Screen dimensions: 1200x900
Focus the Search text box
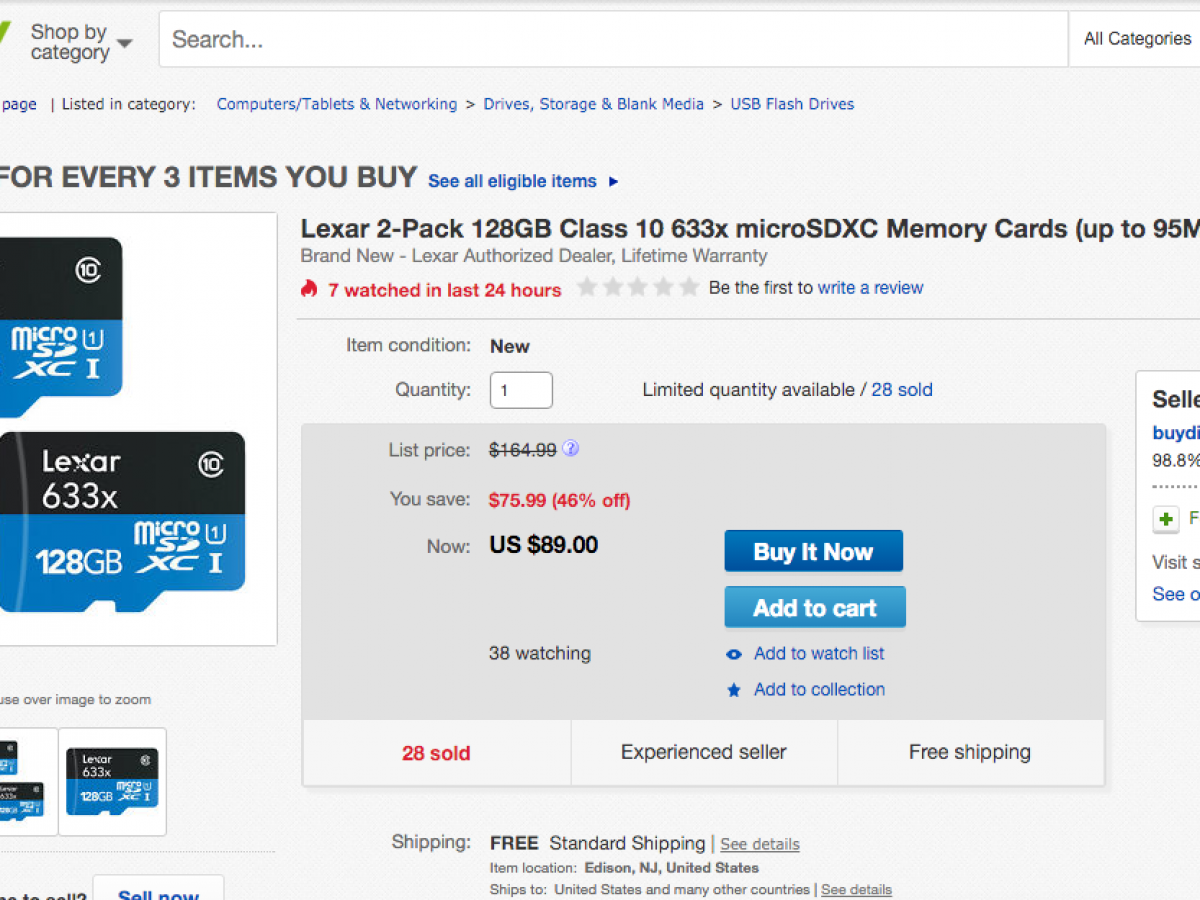coord(612,40)
